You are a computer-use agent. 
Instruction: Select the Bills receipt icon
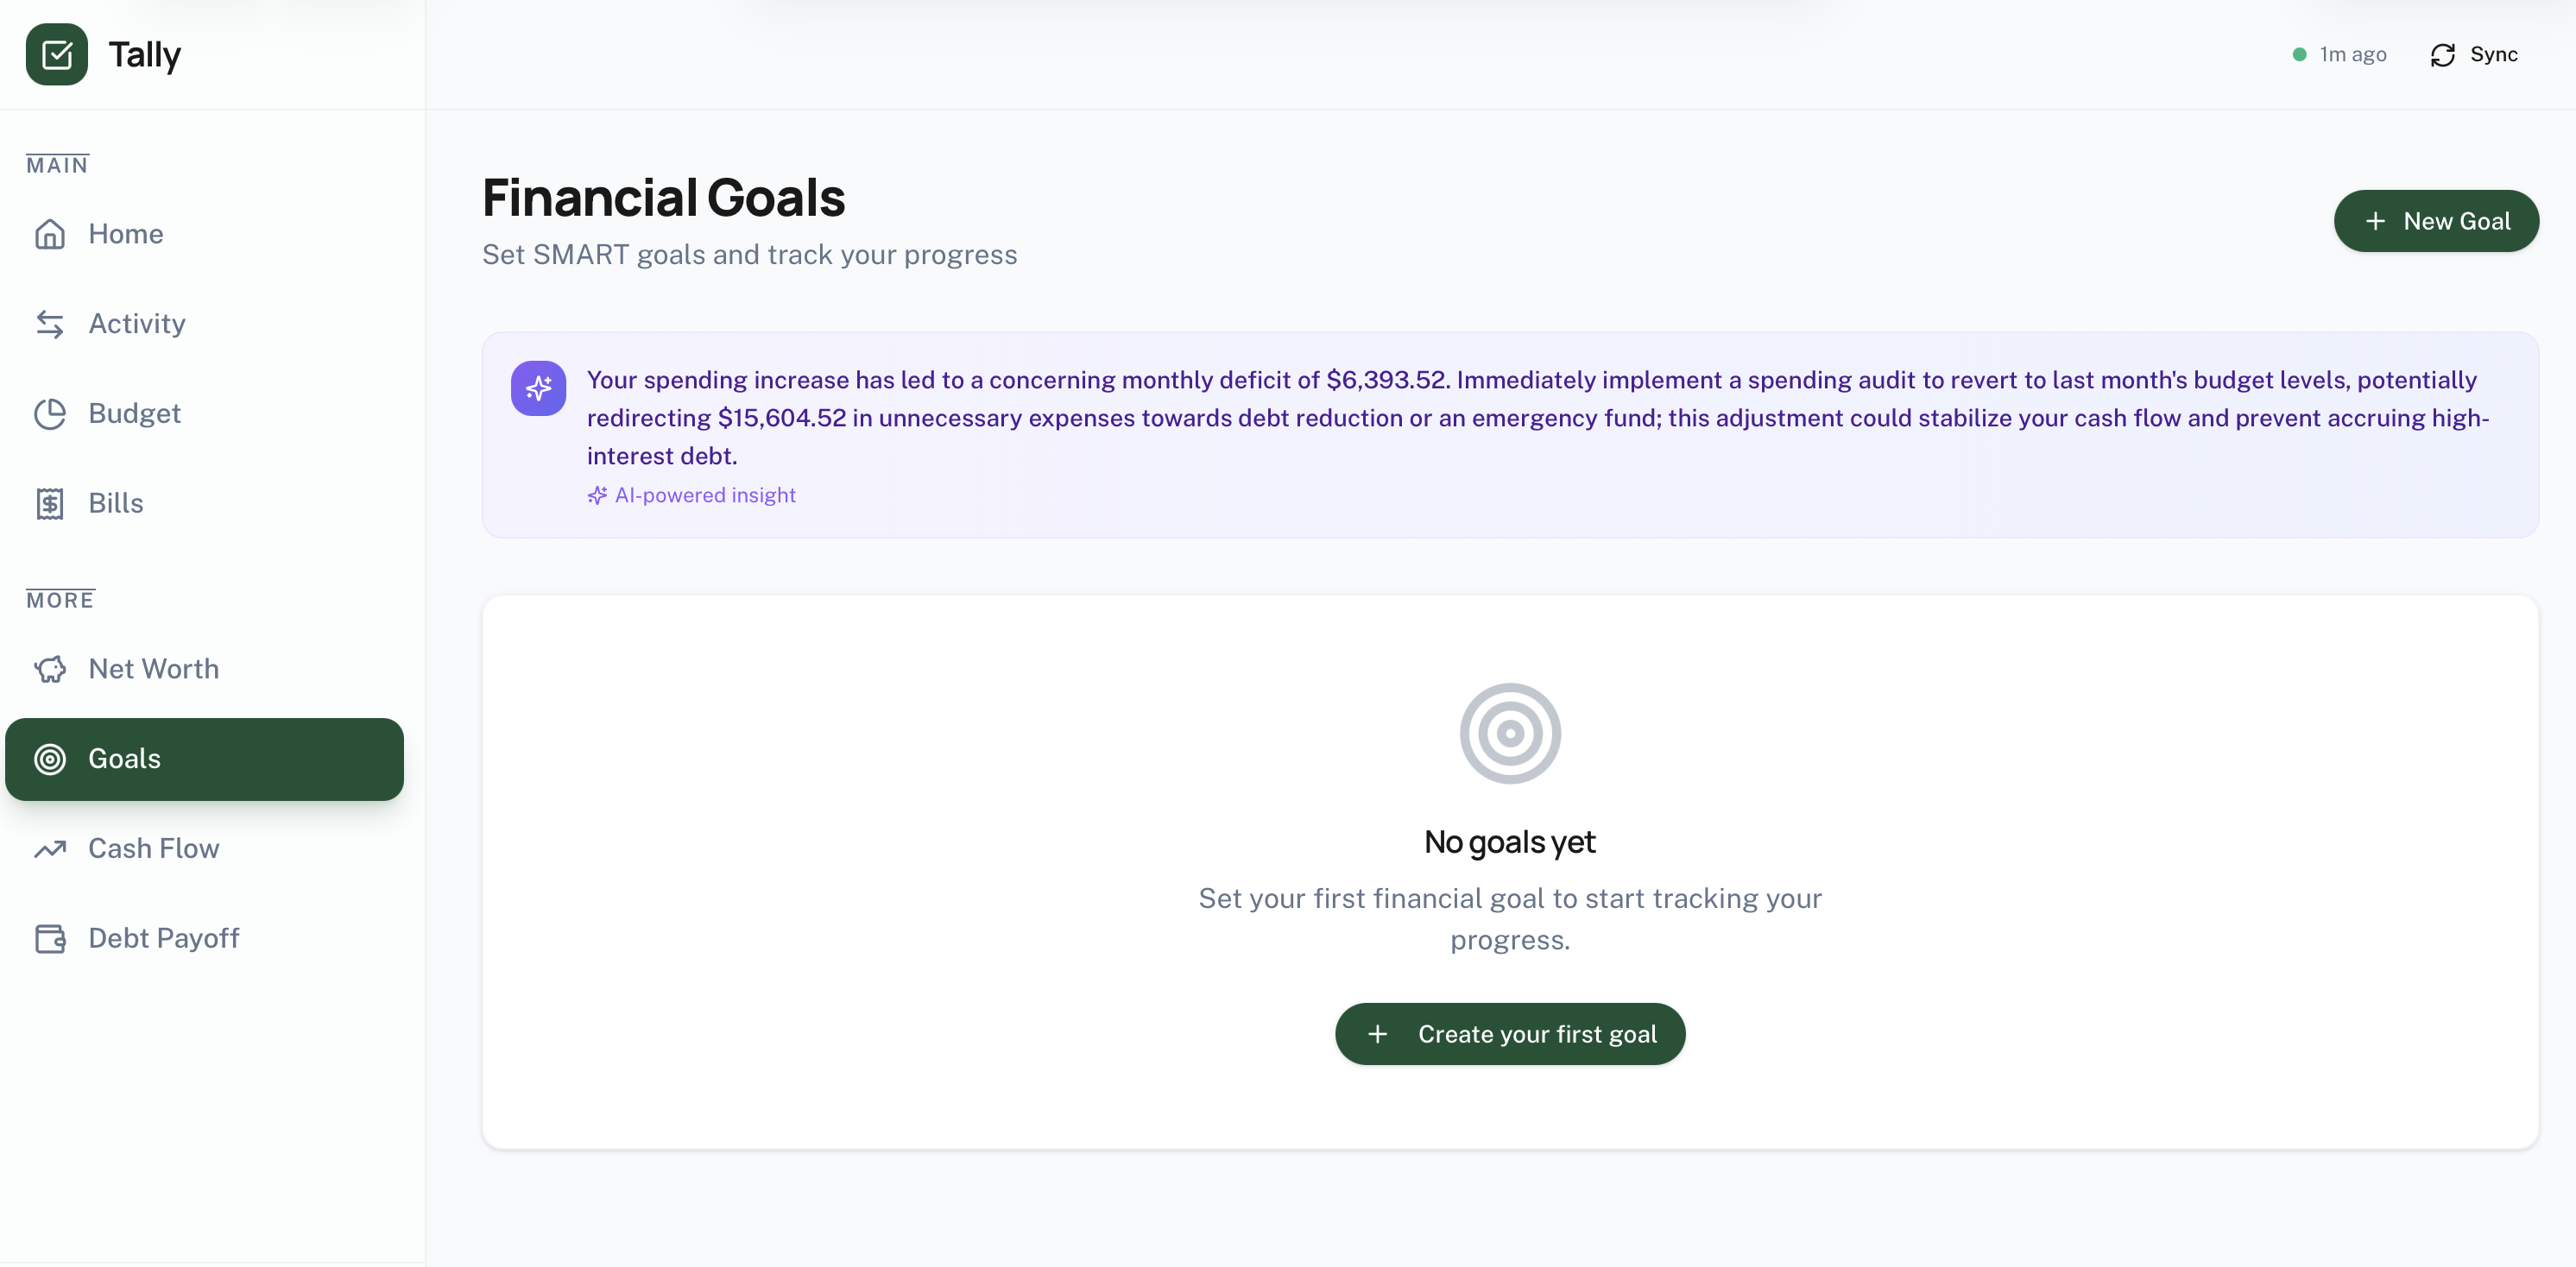coord(50,502)
